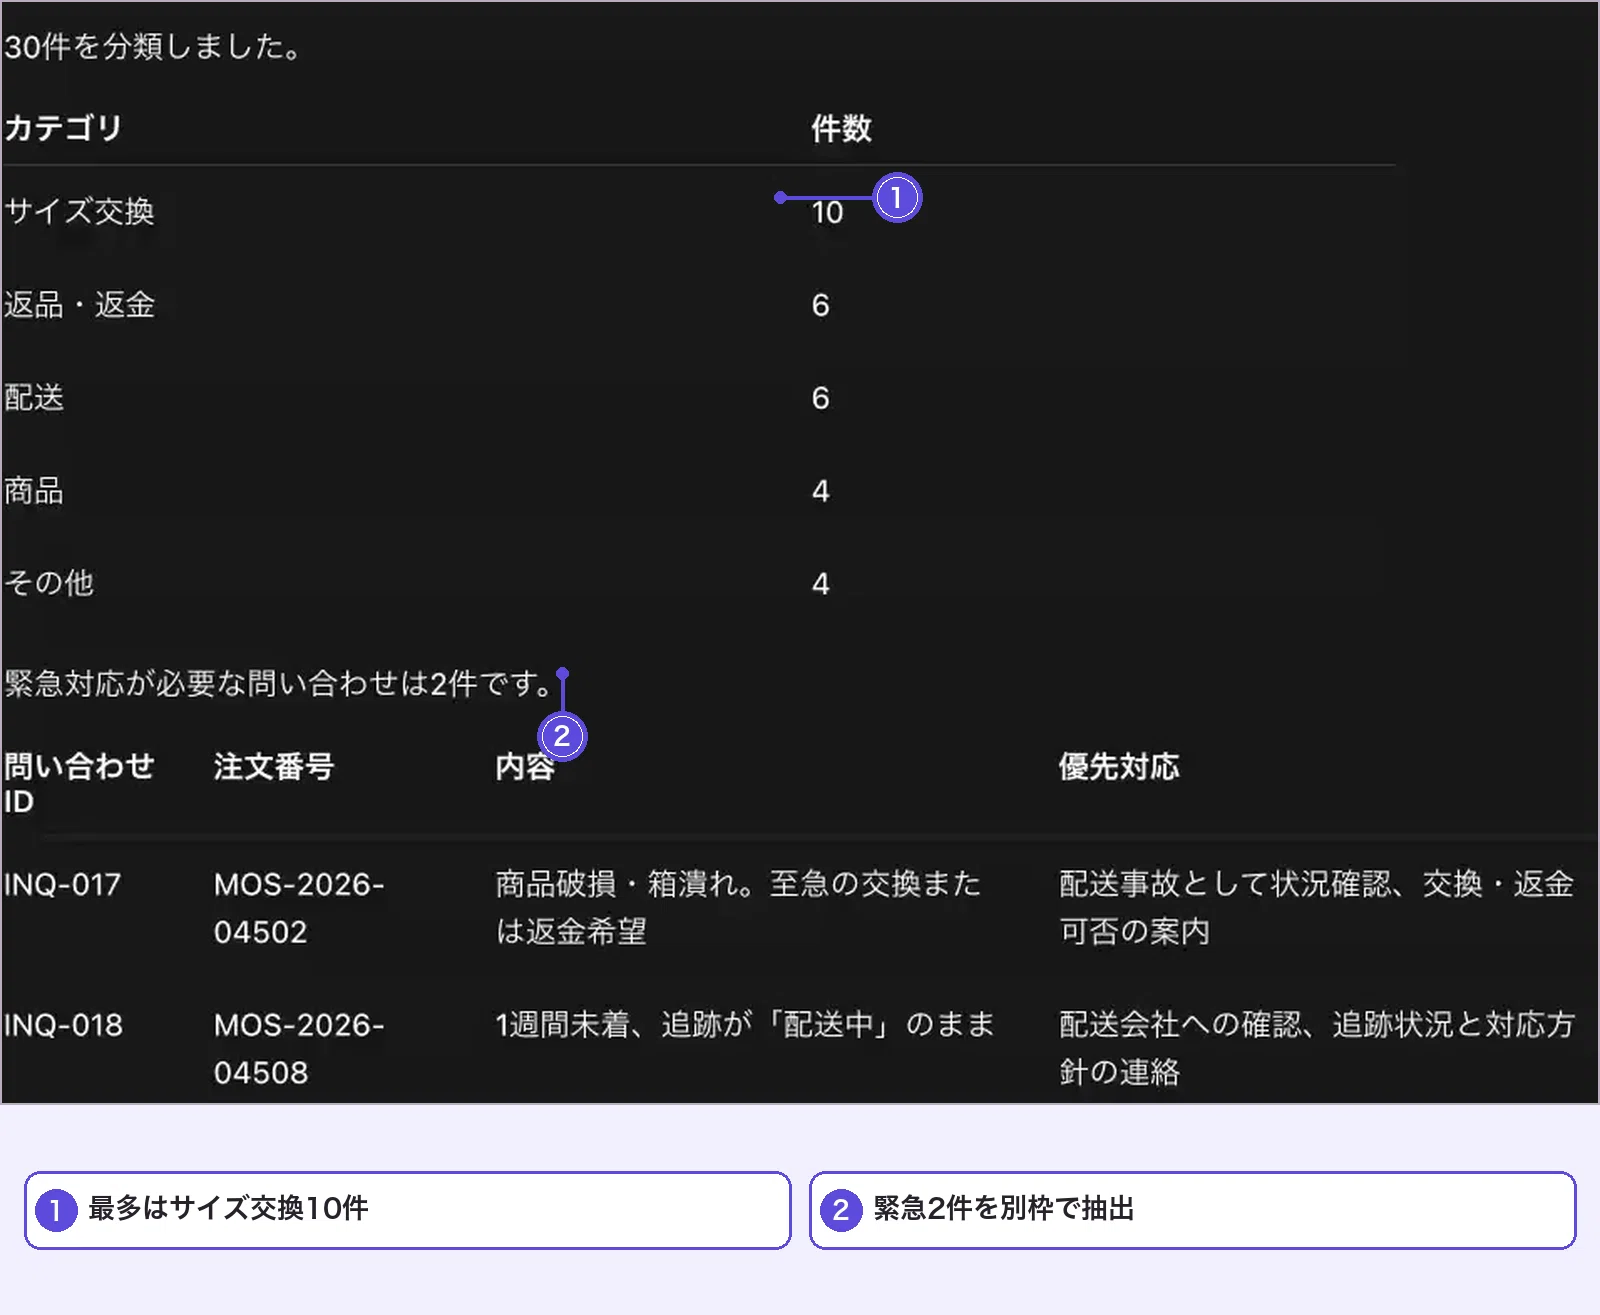1600x1315 pixels.
Task: Click the count '10' for サイズ交換
Action: pyautogui.click(x=827, y=212)
